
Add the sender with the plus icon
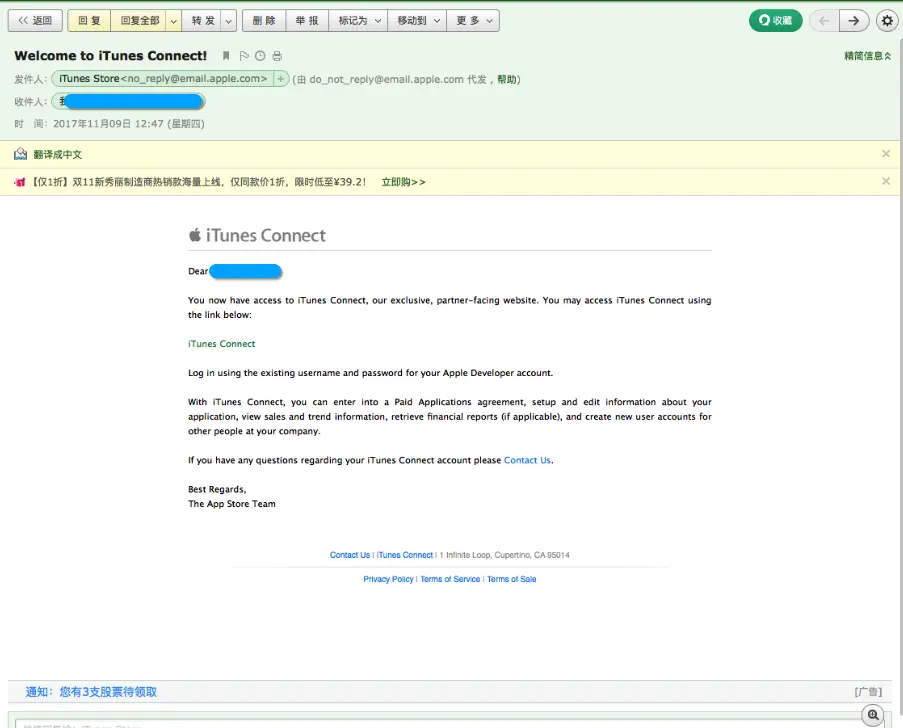click(280, 79)
